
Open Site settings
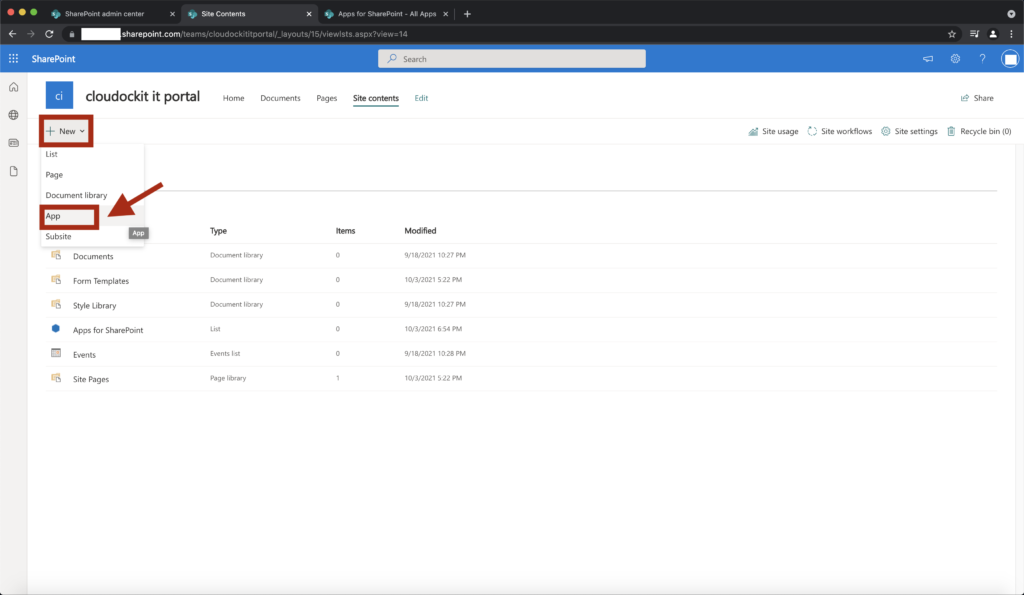[909, 131]
